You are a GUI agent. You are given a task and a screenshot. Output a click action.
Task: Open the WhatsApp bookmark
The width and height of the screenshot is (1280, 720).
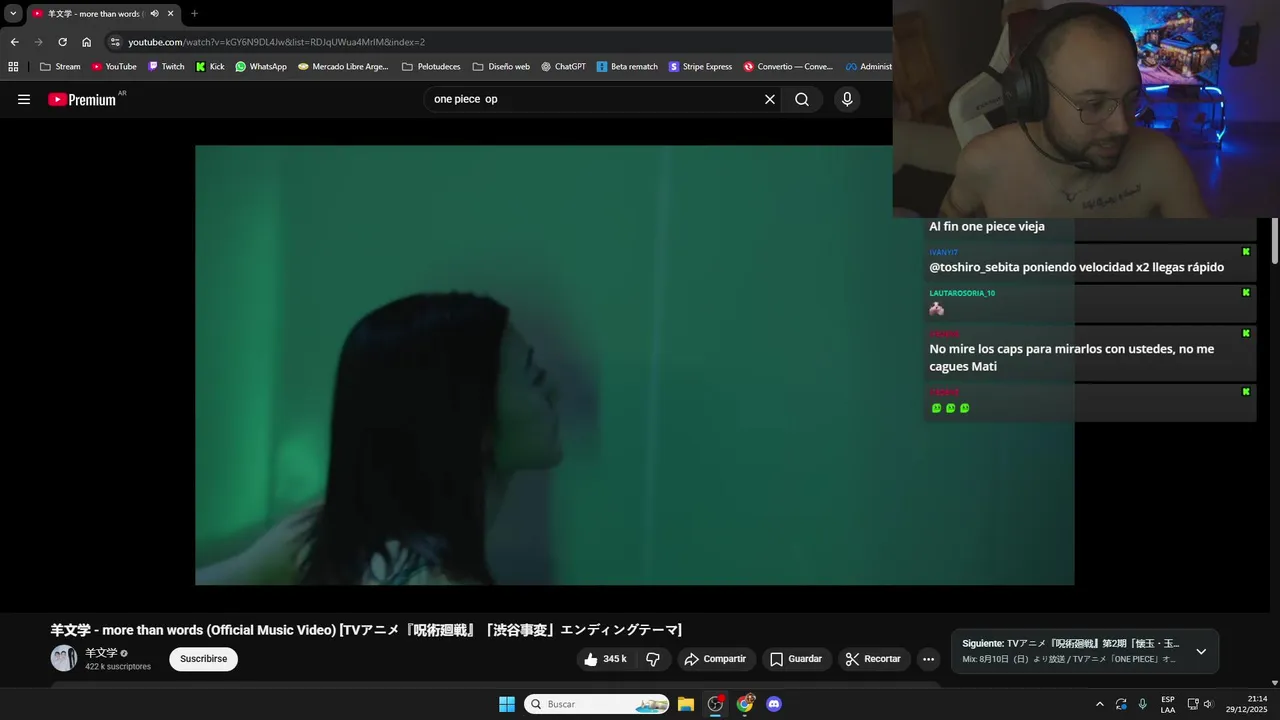click(x=261, y=67)
